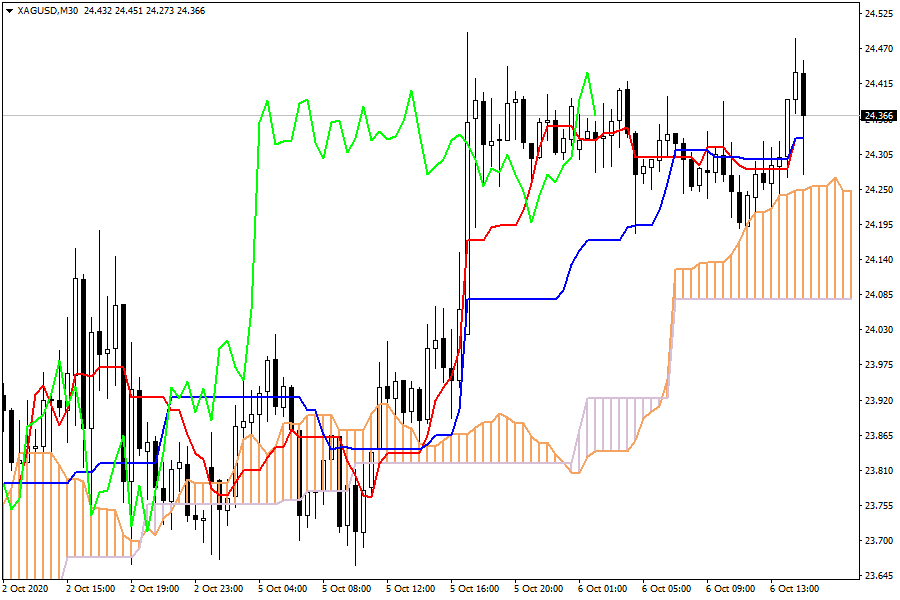
Task: Click the 24.250 price scale label
Action: tap(877, 189)
